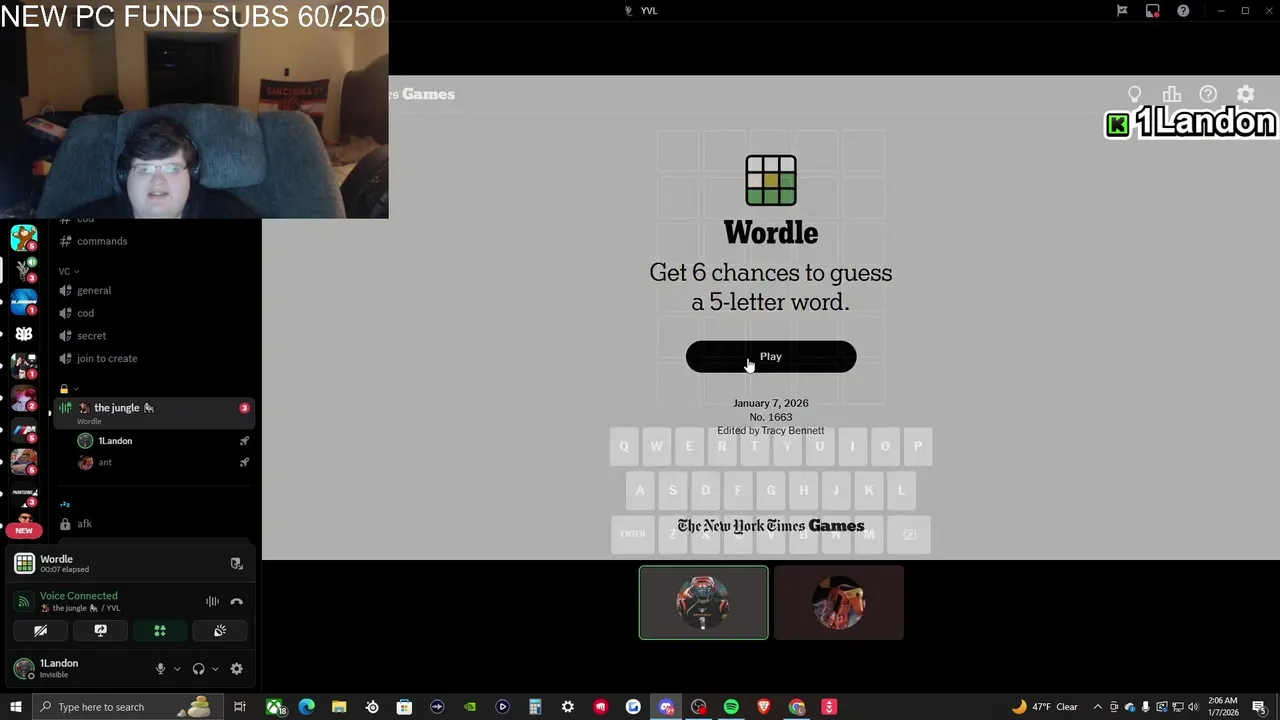Image resolution: width=1280 pixels, height=720 pixels.
Task: Open the Phantoms server icon
Action: coord(24,494)
